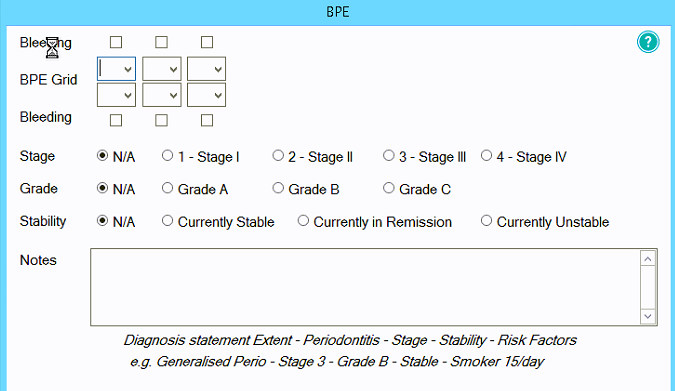Open the top-left BPE Grid dropdown

click(116, 69)
